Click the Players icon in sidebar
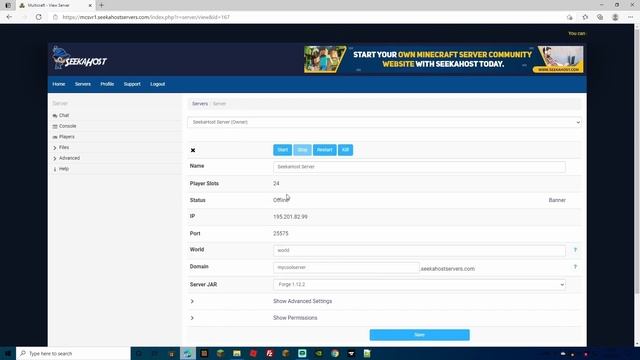Image resolution: width=640 pixels, height=360 pixels. 55,137
